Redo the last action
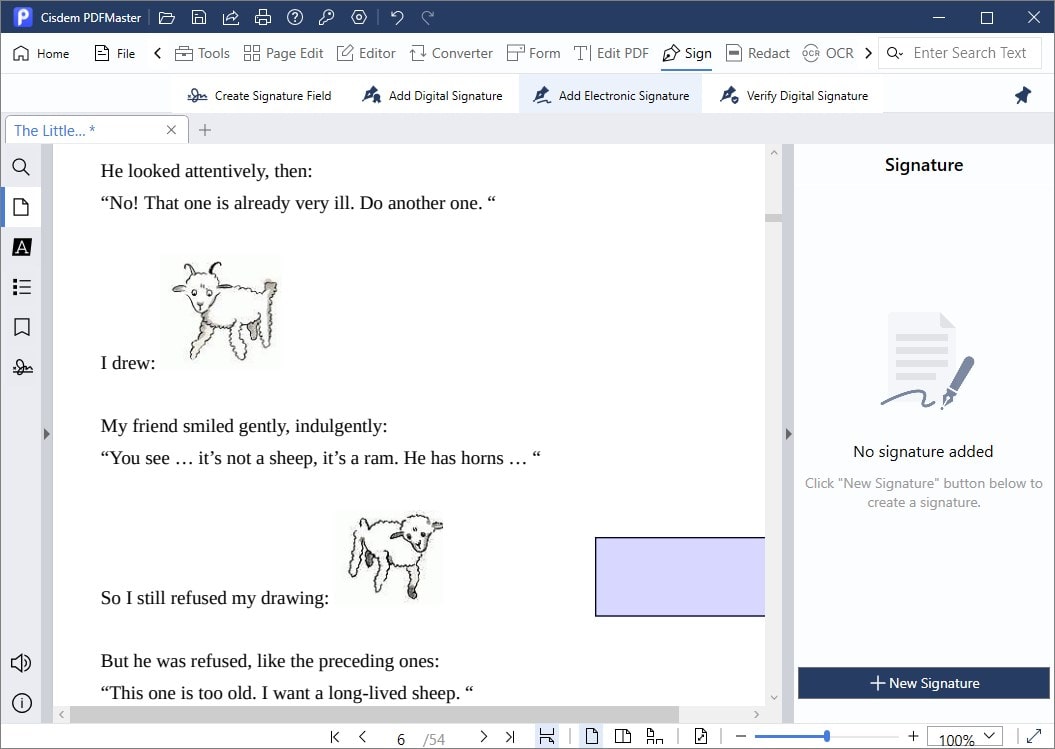 pos(427,17)
